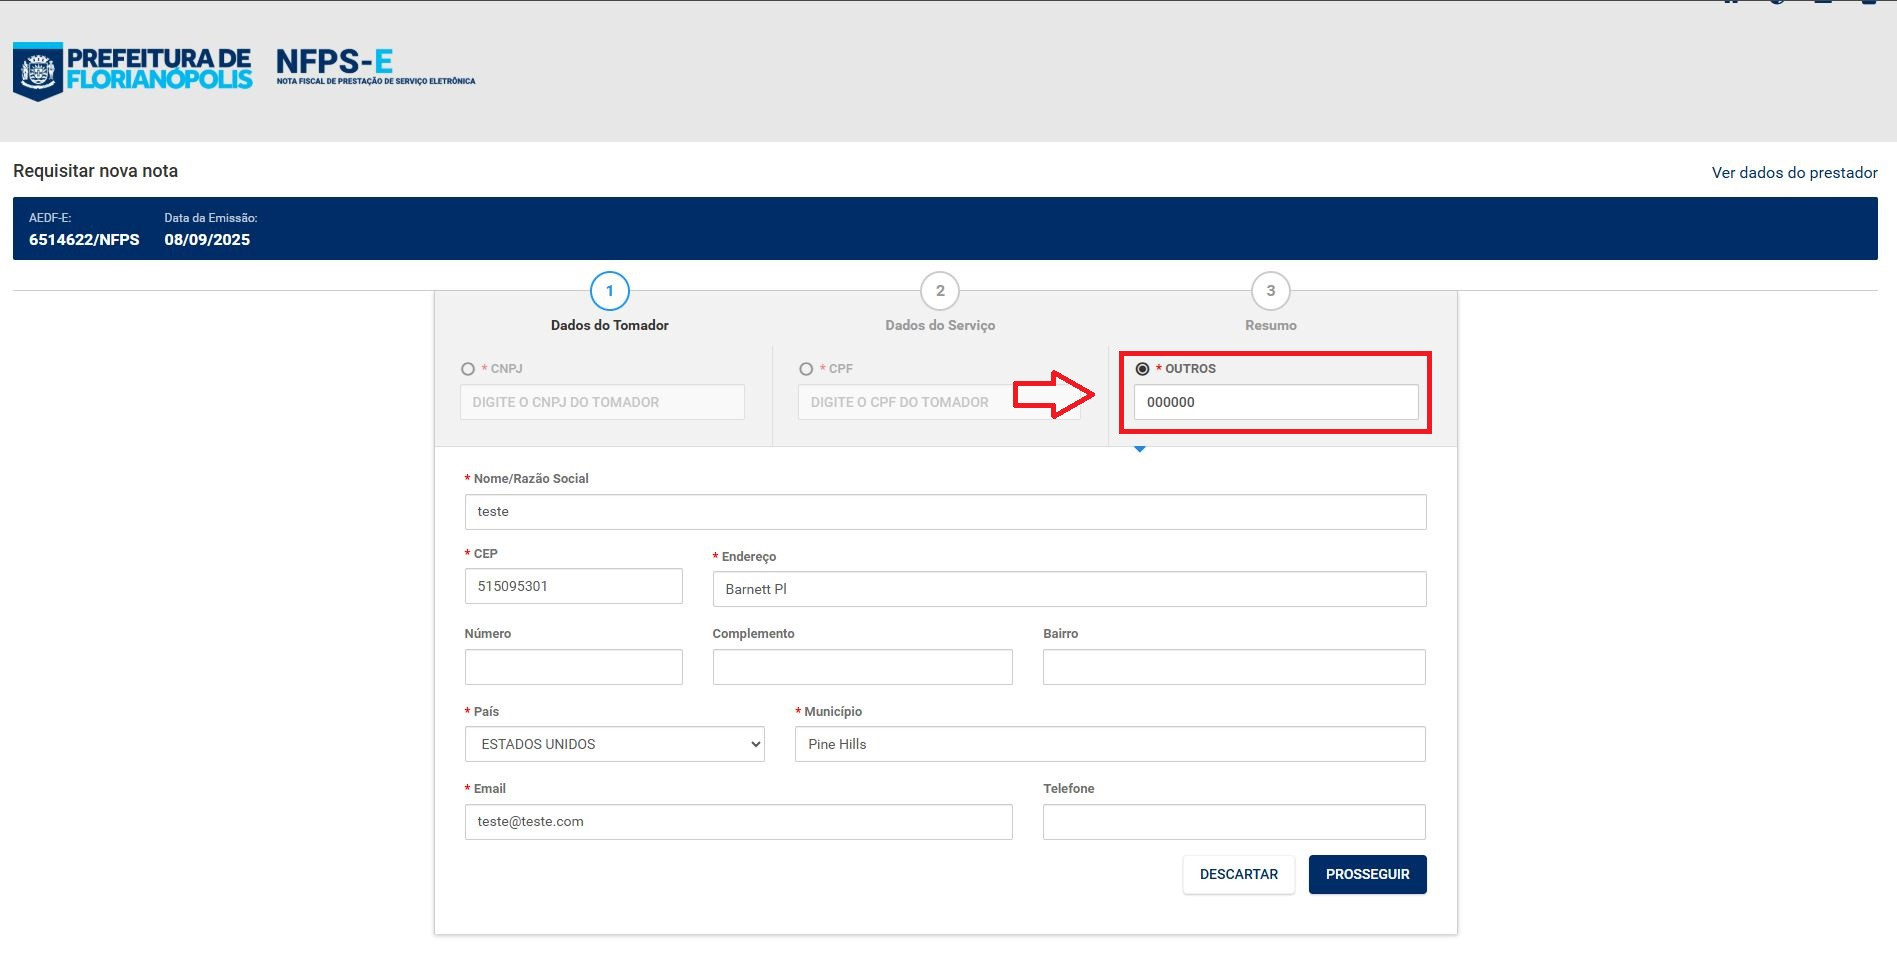Screen dimensions: 1897x953
Task: Open the Ver dados do prestador link
Action: [1794, 172]
